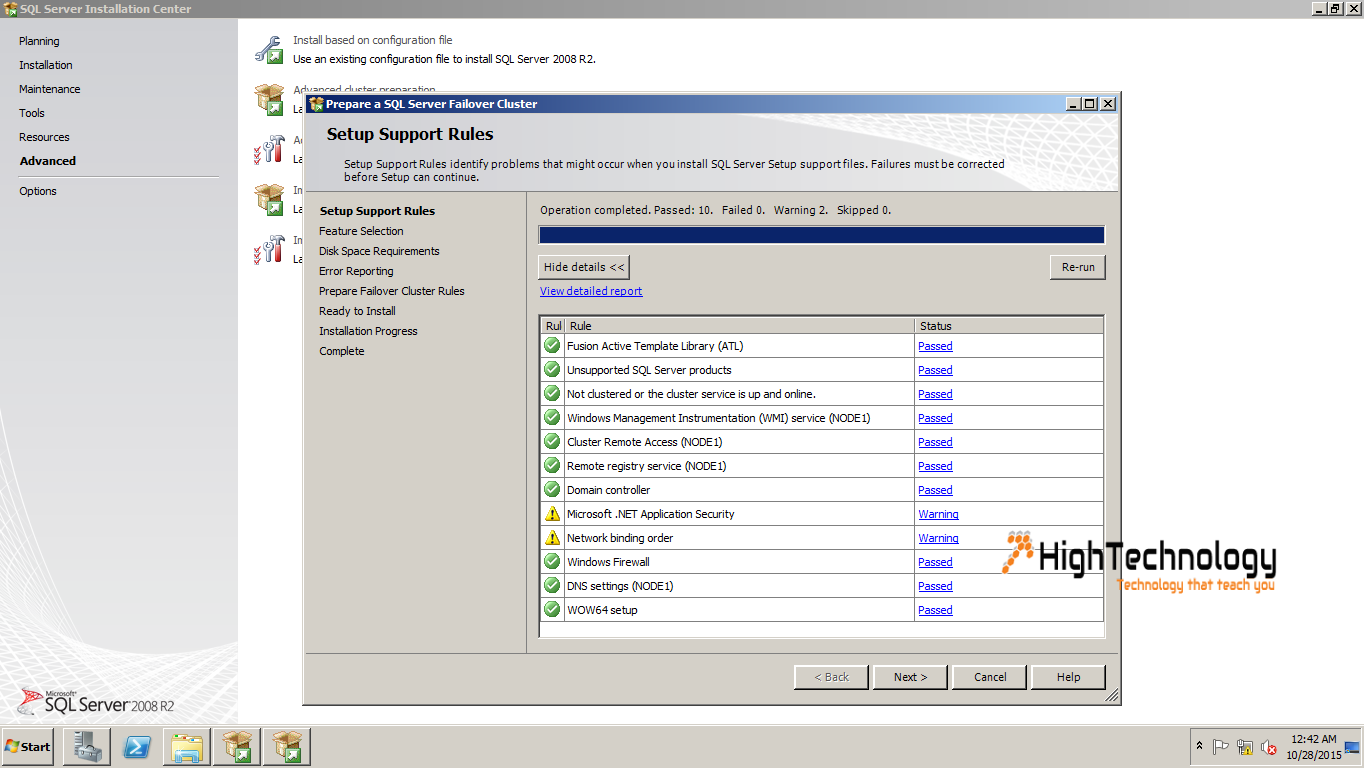Open Server Manager from the taskbar

(x=86, y=747)
